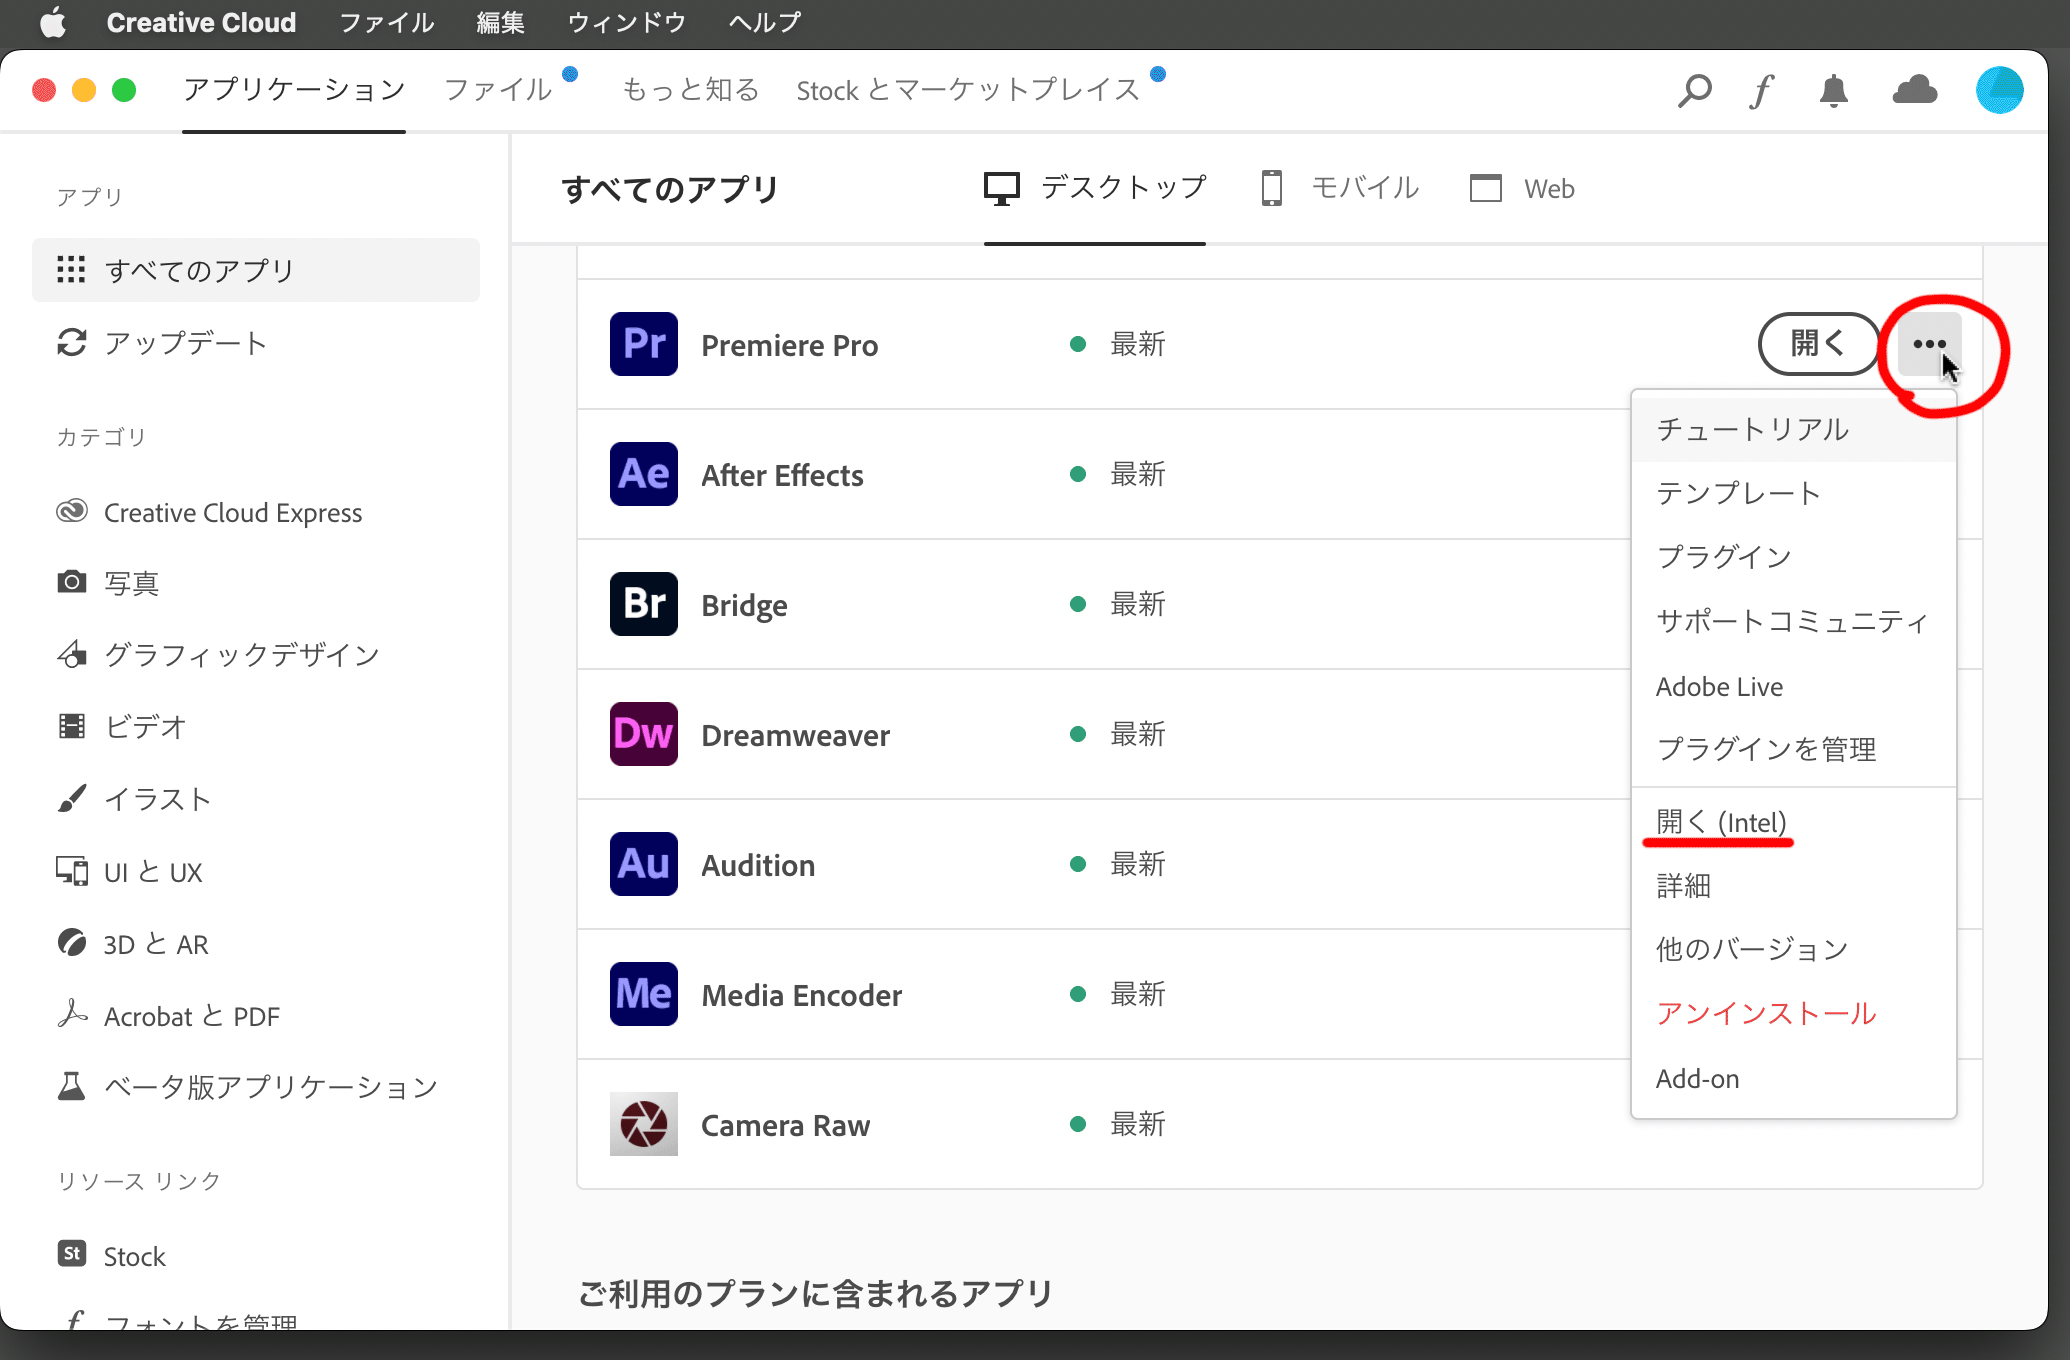Click the Media Encoder app icon
2070x1360 pixels.
639,996
